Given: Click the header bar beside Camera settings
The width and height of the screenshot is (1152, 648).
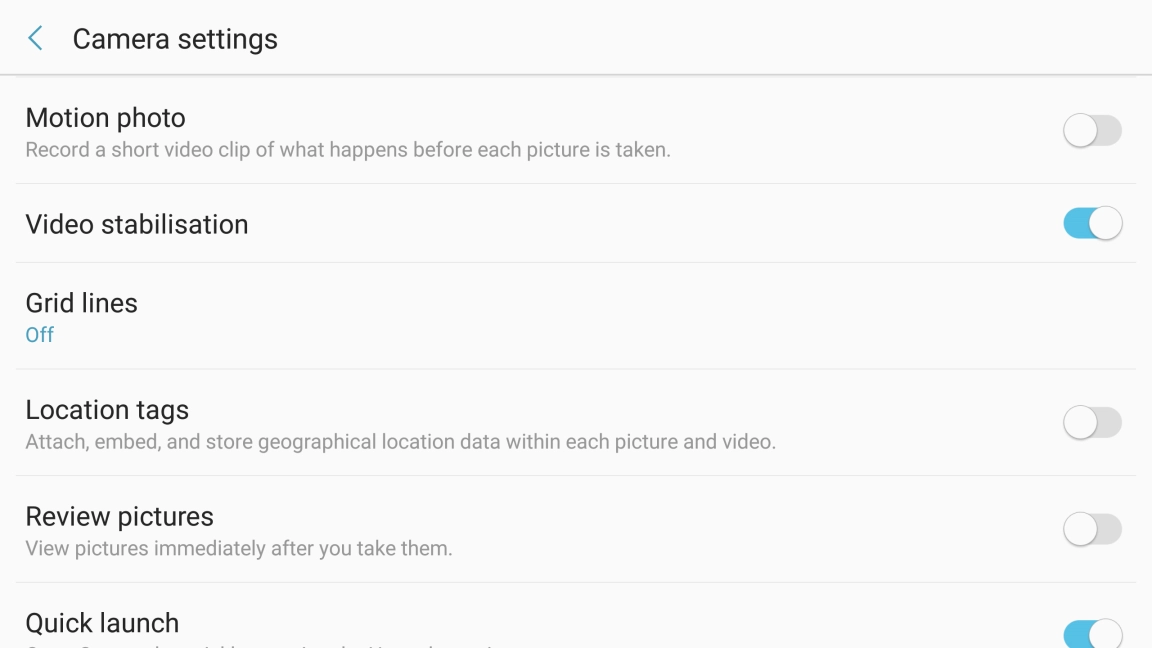Looking at the screenshot, I should [700, 39].
